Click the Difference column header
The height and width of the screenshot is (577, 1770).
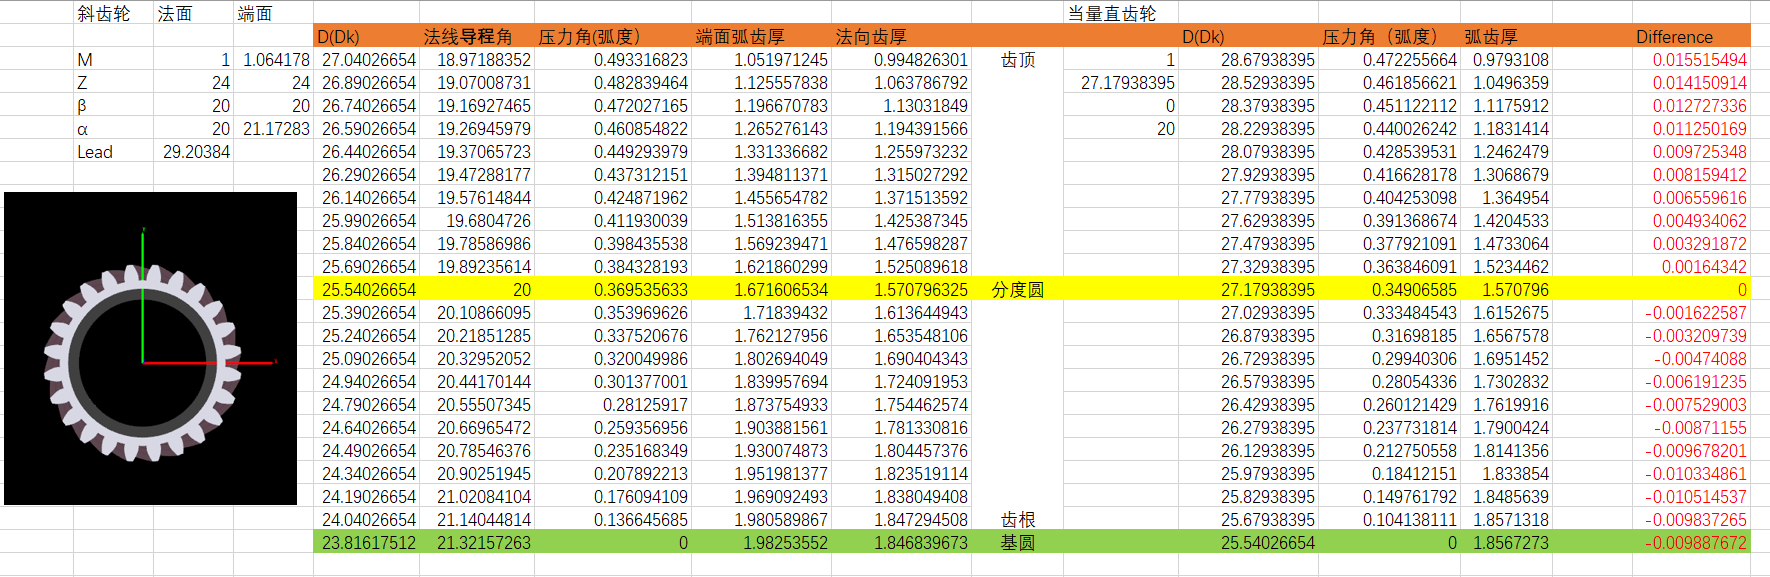(1674, 36)
